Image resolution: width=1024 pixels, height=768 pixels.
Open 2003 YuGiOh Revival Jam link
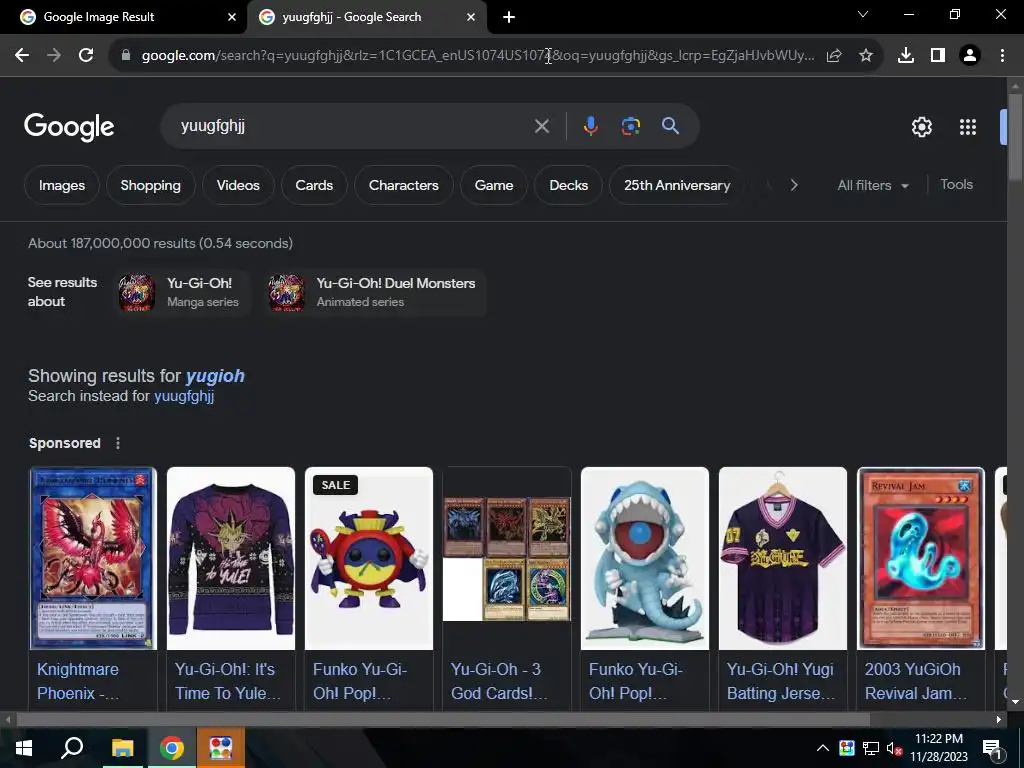pos(916,681)
